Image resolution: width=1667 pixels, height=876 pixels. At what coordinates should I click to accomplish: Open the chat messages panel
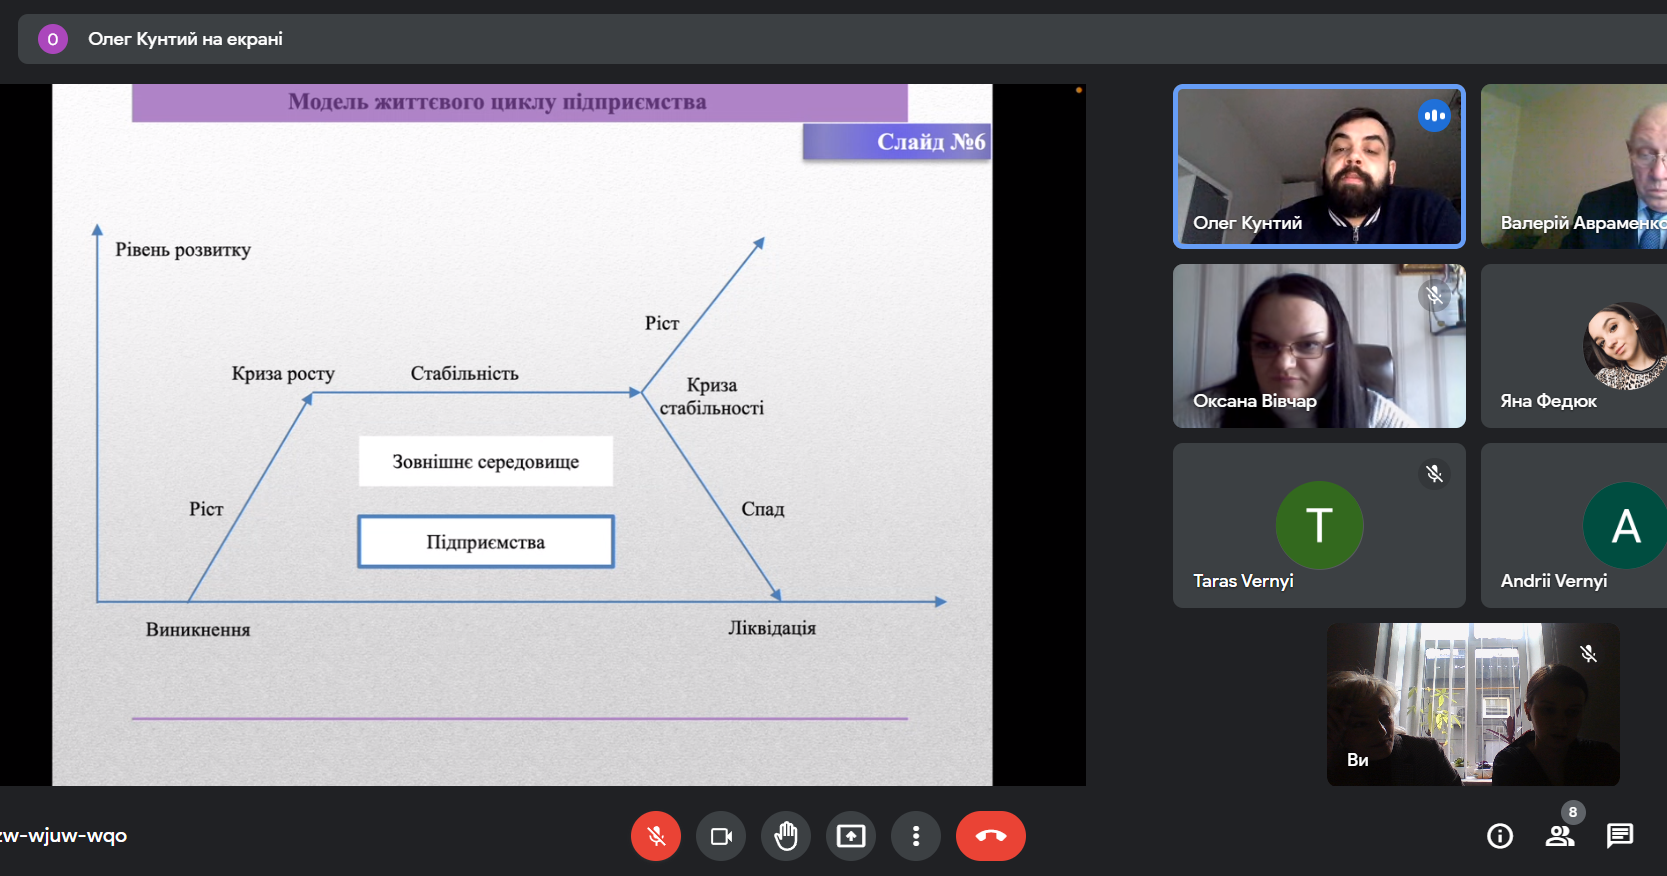click(1620, 836)
